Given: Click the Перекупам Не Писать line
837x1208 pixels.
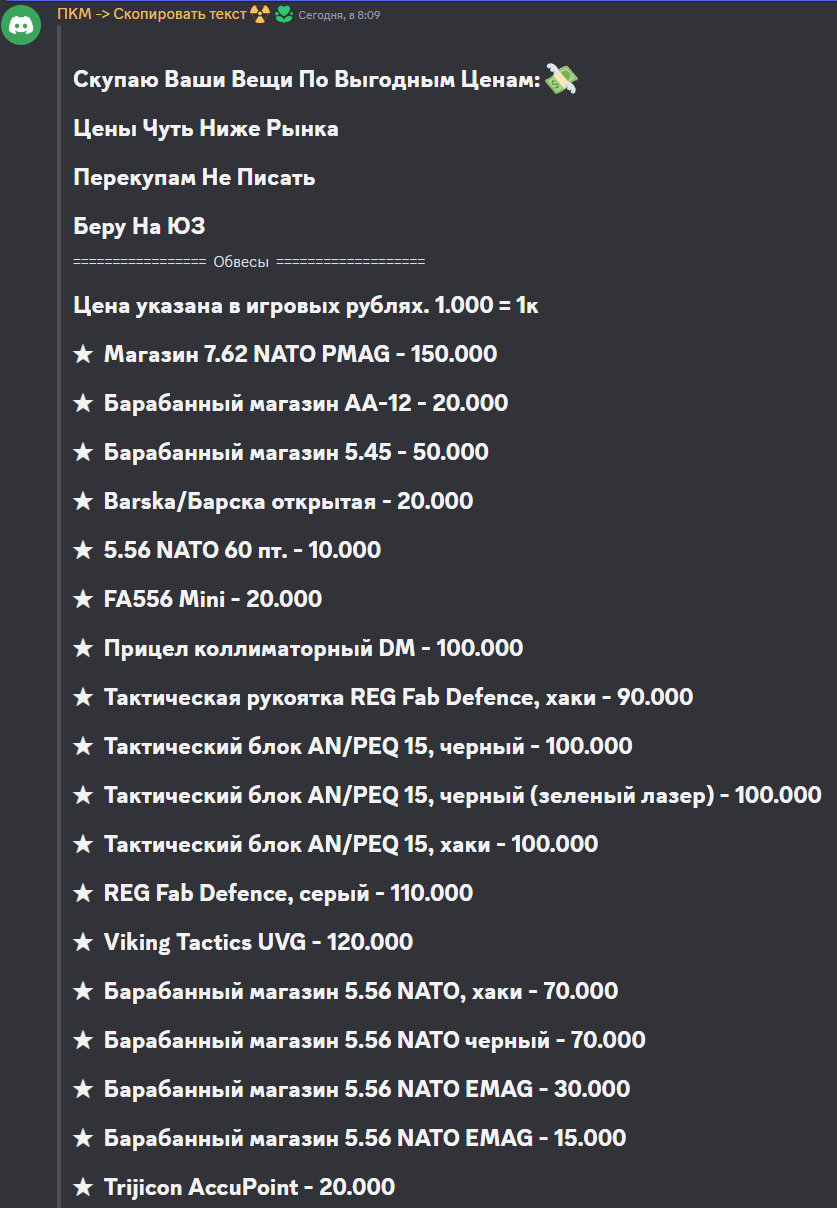Looking at the screenshot, I should [194, 178].
